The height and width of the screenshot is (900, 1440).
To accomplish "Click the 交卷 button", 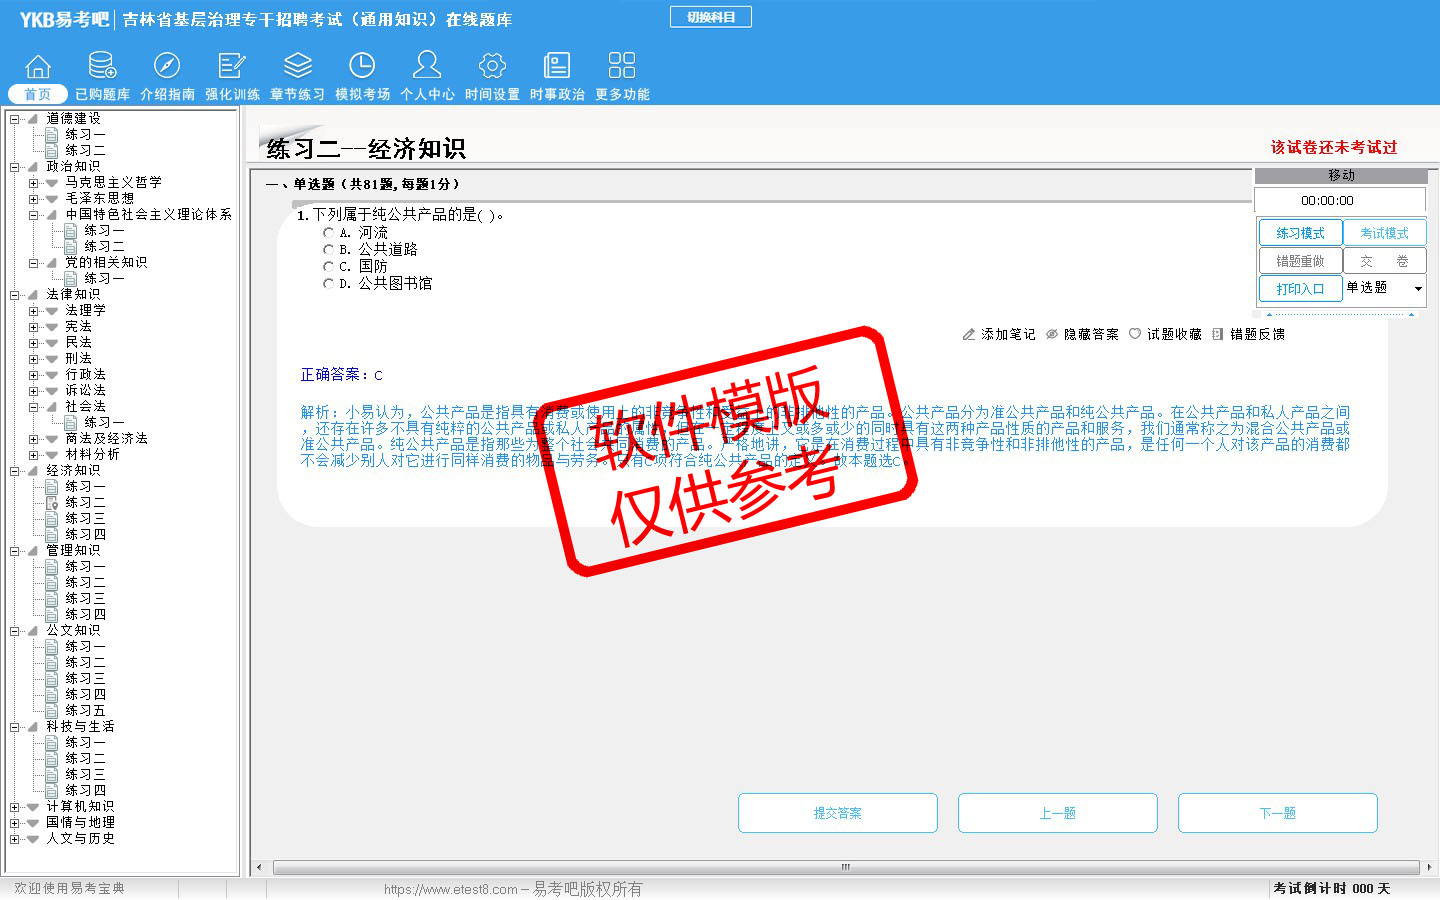I will point(1384,261).
